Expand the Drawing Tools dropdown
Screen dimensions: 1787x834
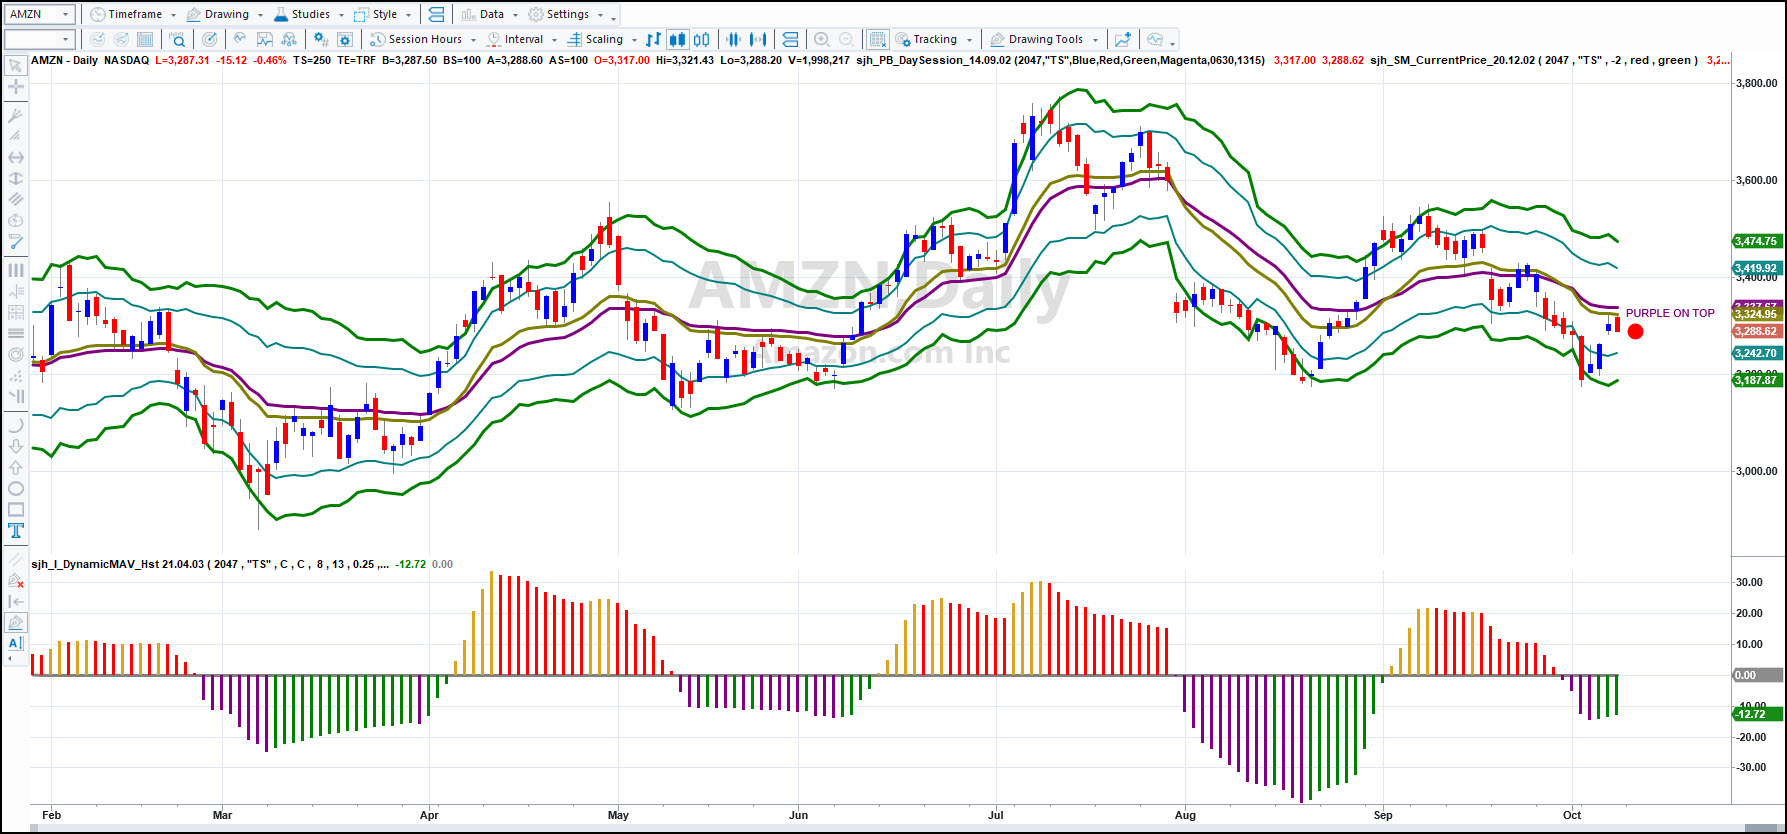coord(1095,40)
